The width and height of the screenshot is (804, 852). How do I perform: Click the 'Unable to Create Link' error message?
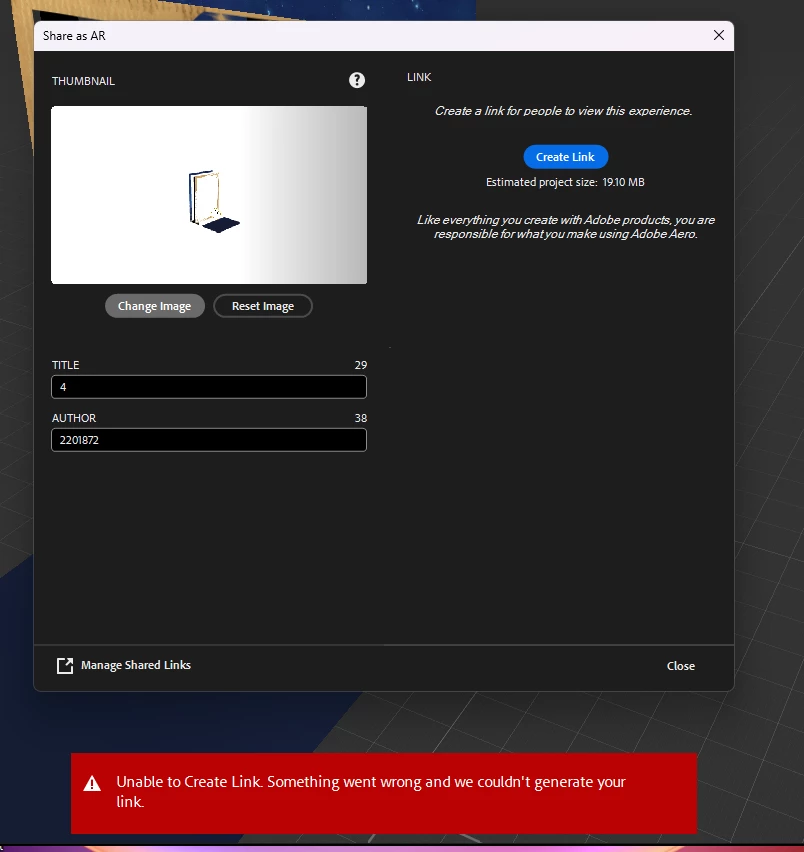click(371, 792)
